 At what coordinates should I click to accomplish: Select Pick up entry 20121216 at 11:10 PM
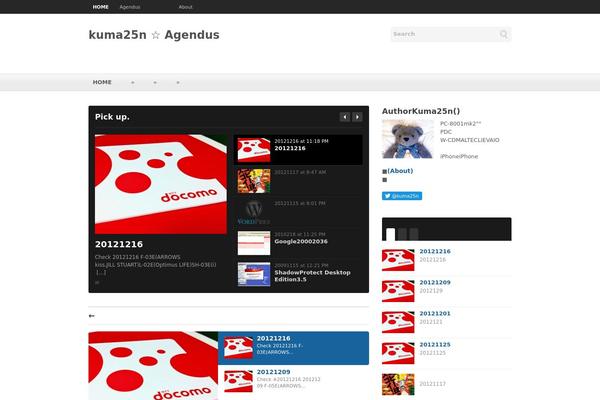[x=298, y=150]
